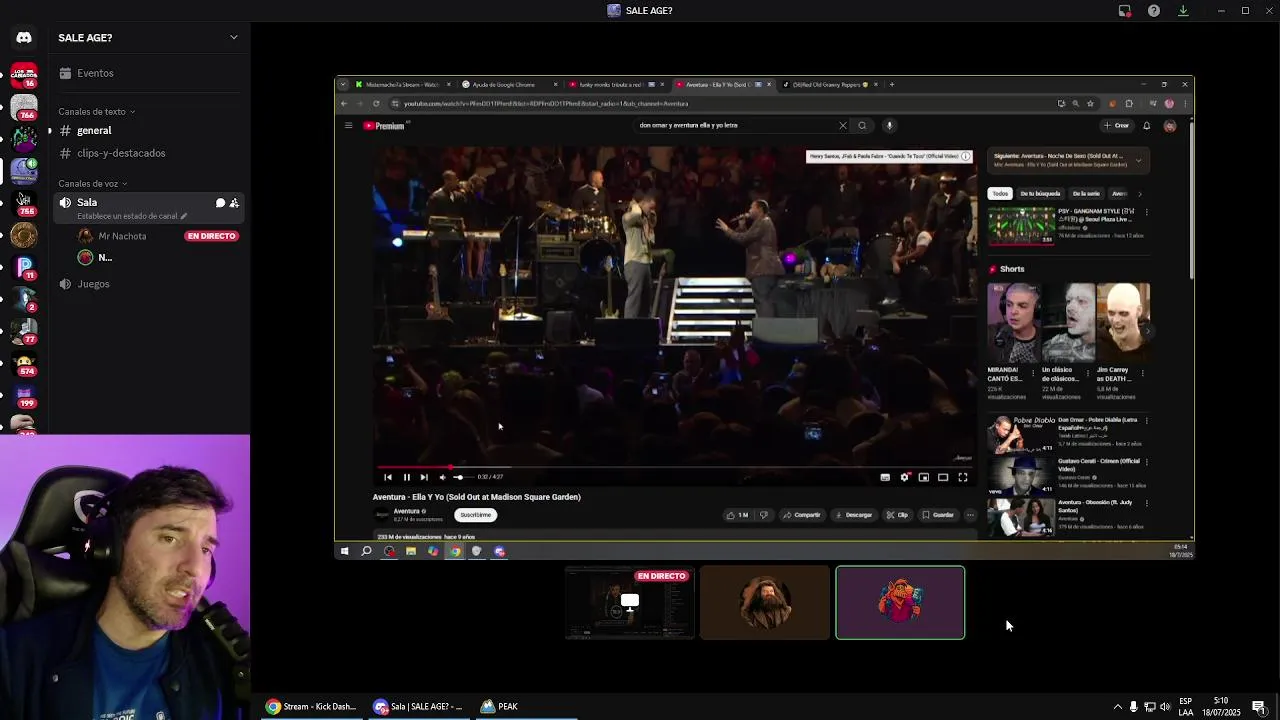
Task: Open settings gear in streamed YouTube player
Action: [x=905, y=477]
